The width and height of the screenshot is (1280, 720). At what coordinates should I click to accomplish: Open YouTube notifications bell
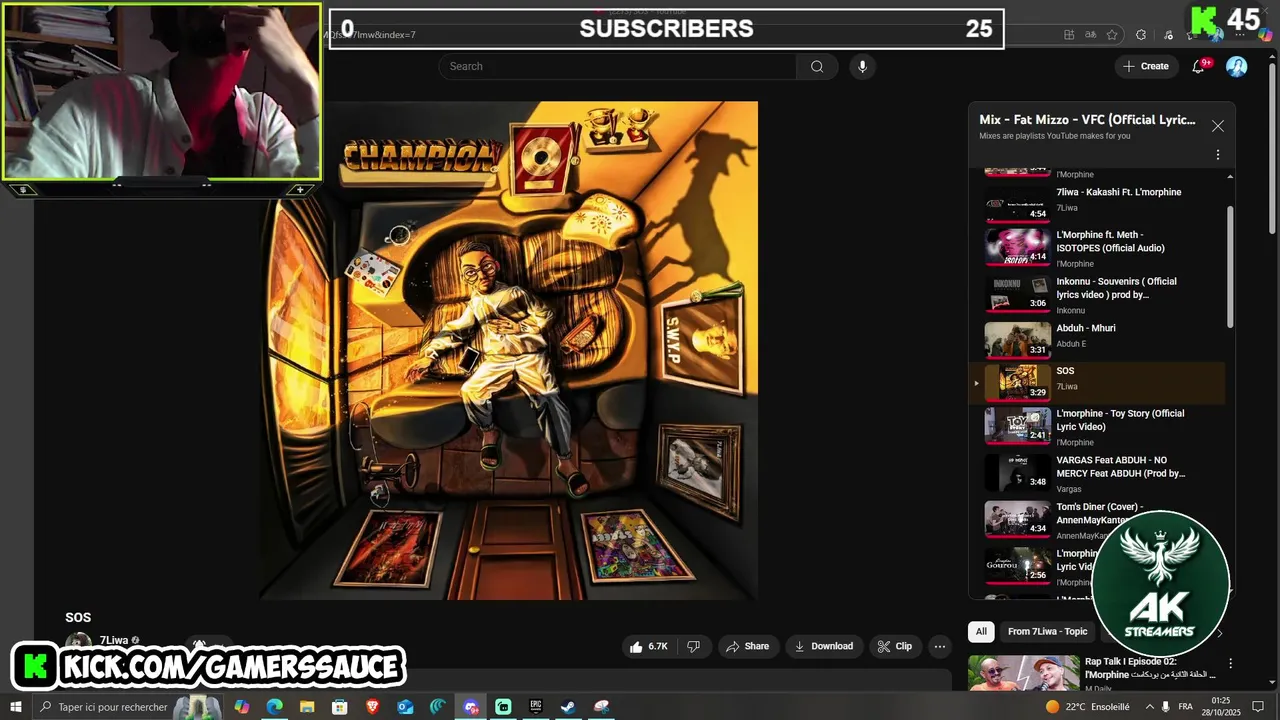point(1199,66)
